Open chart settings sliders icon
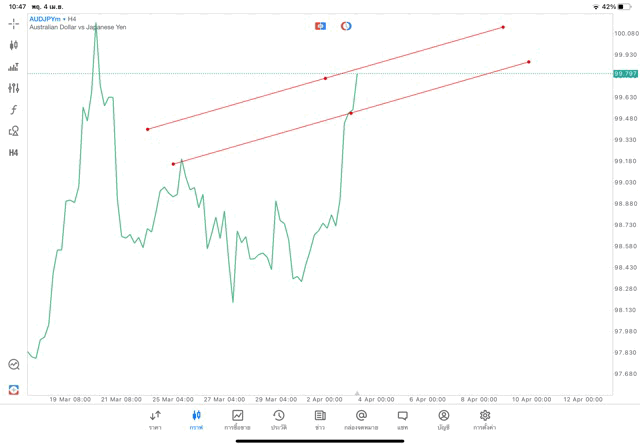The width and height of the screenshot is (640, 447). tap(14, 88)
